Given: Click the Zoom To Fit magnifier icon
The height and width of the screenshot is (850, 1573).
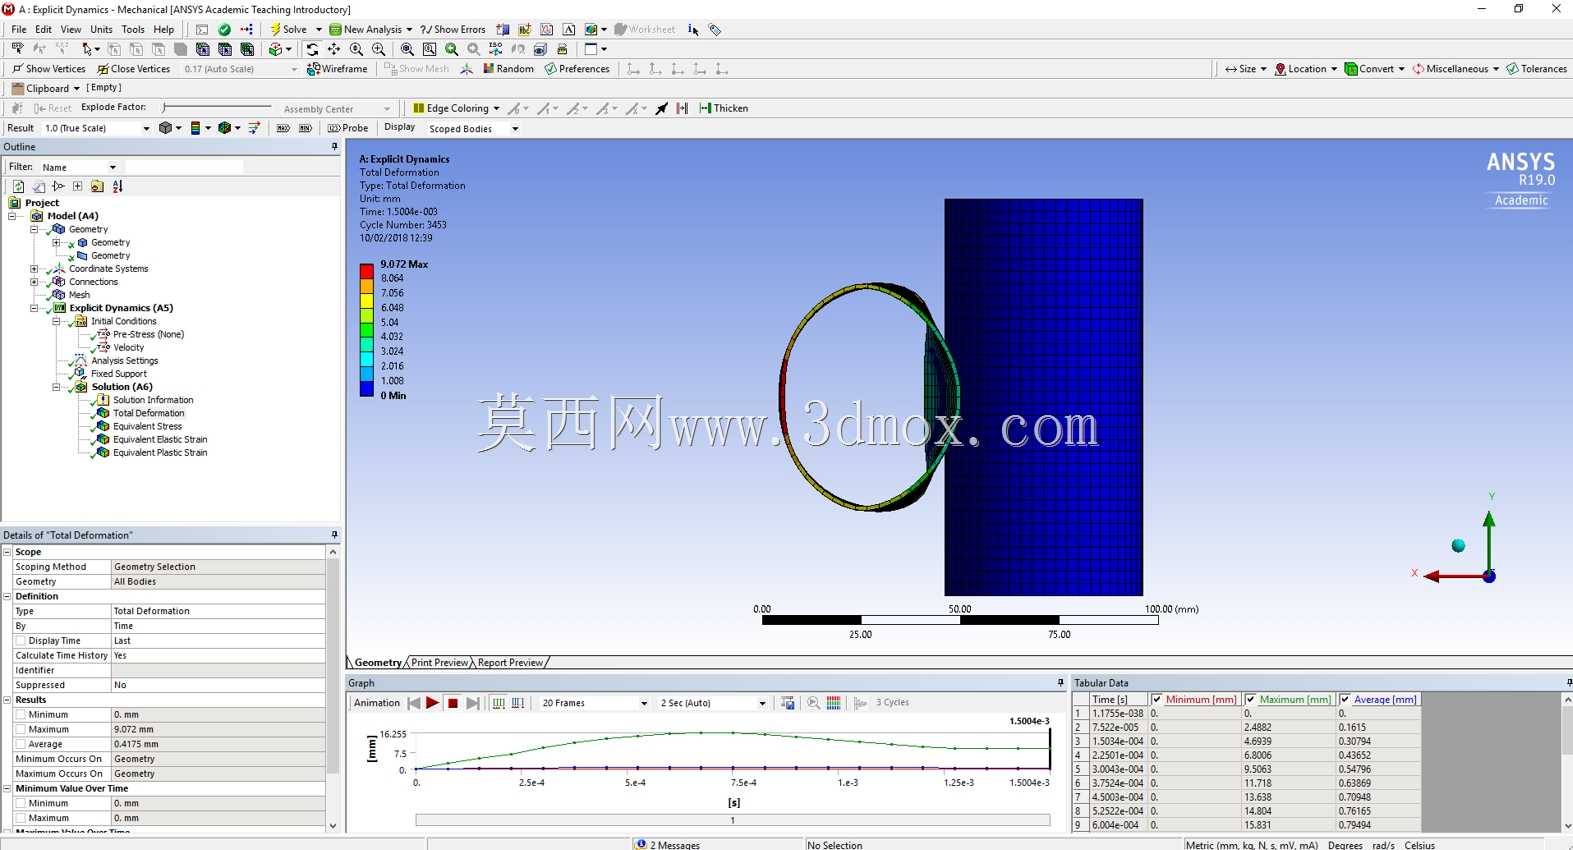Looking at the screenshot, I should (407, 49).
